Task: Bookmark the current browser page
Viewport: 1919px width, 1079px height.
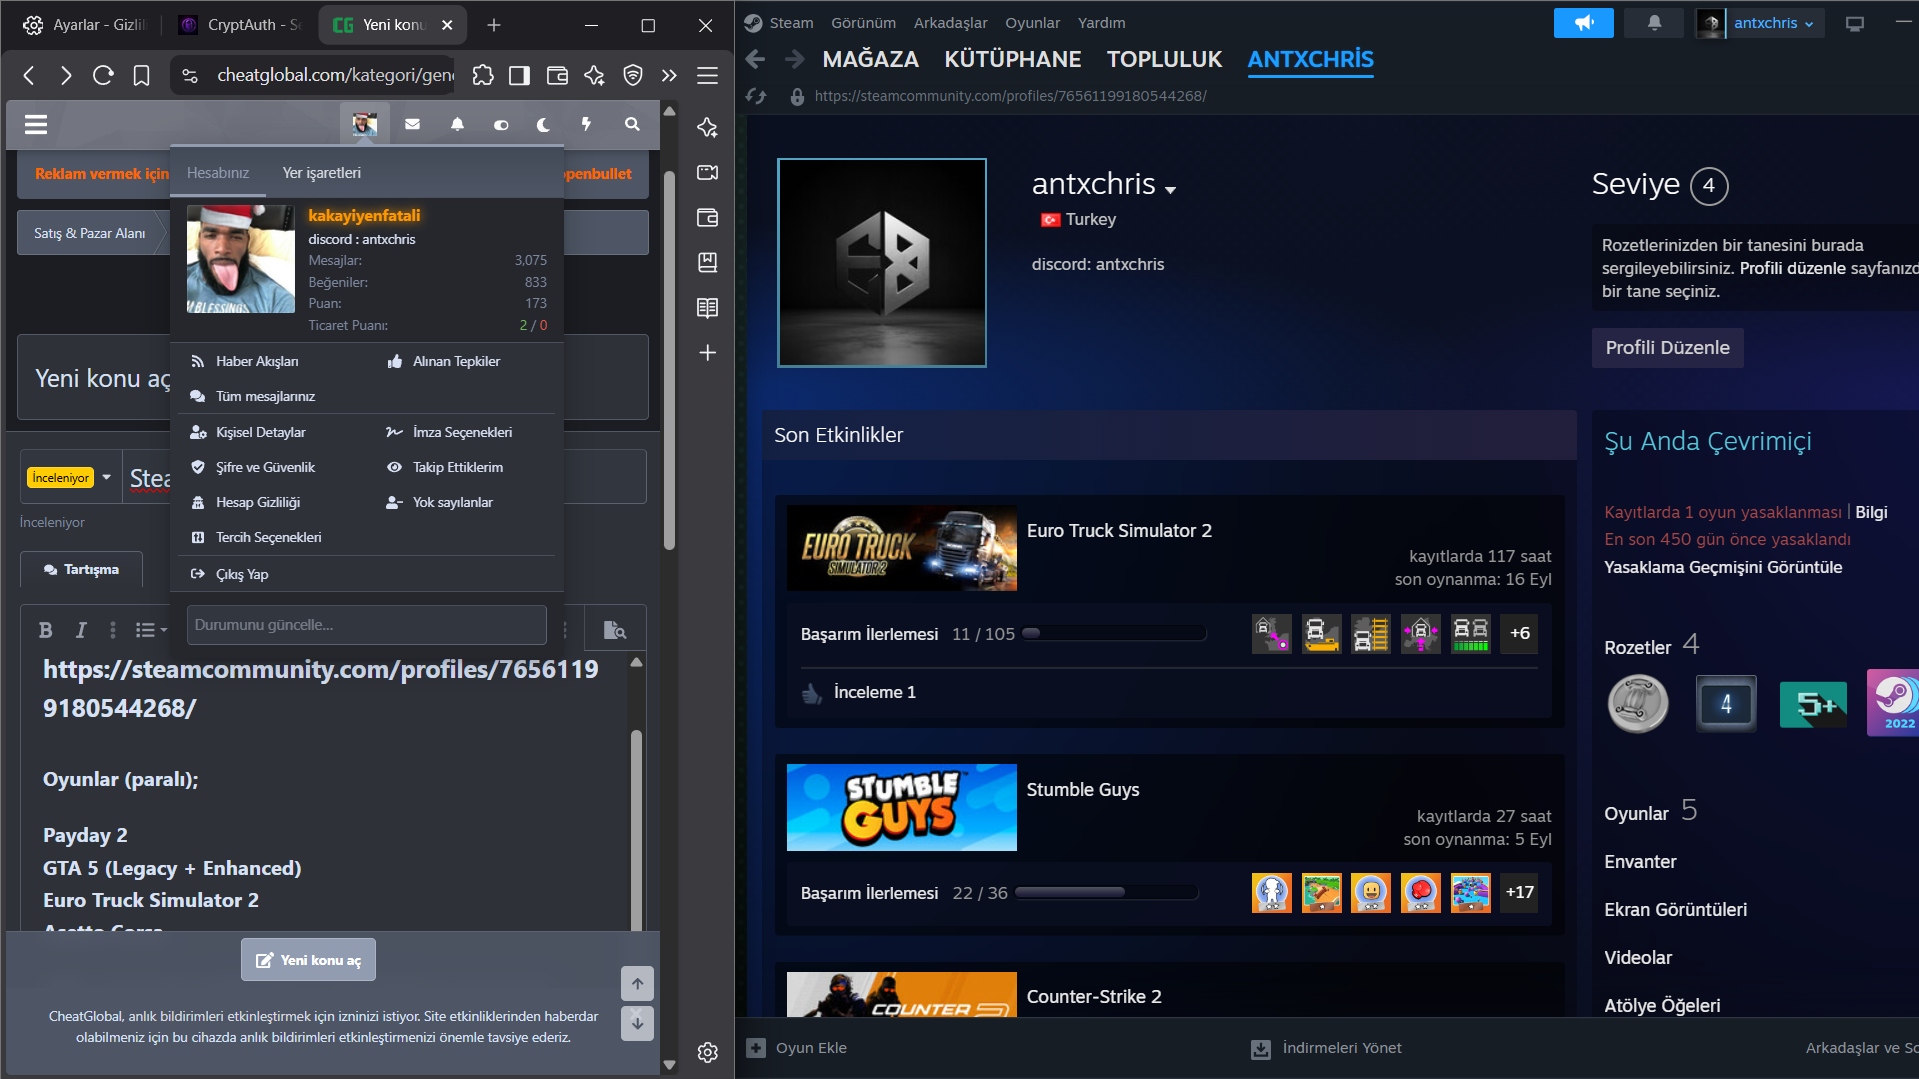Action: click(141, 75)
